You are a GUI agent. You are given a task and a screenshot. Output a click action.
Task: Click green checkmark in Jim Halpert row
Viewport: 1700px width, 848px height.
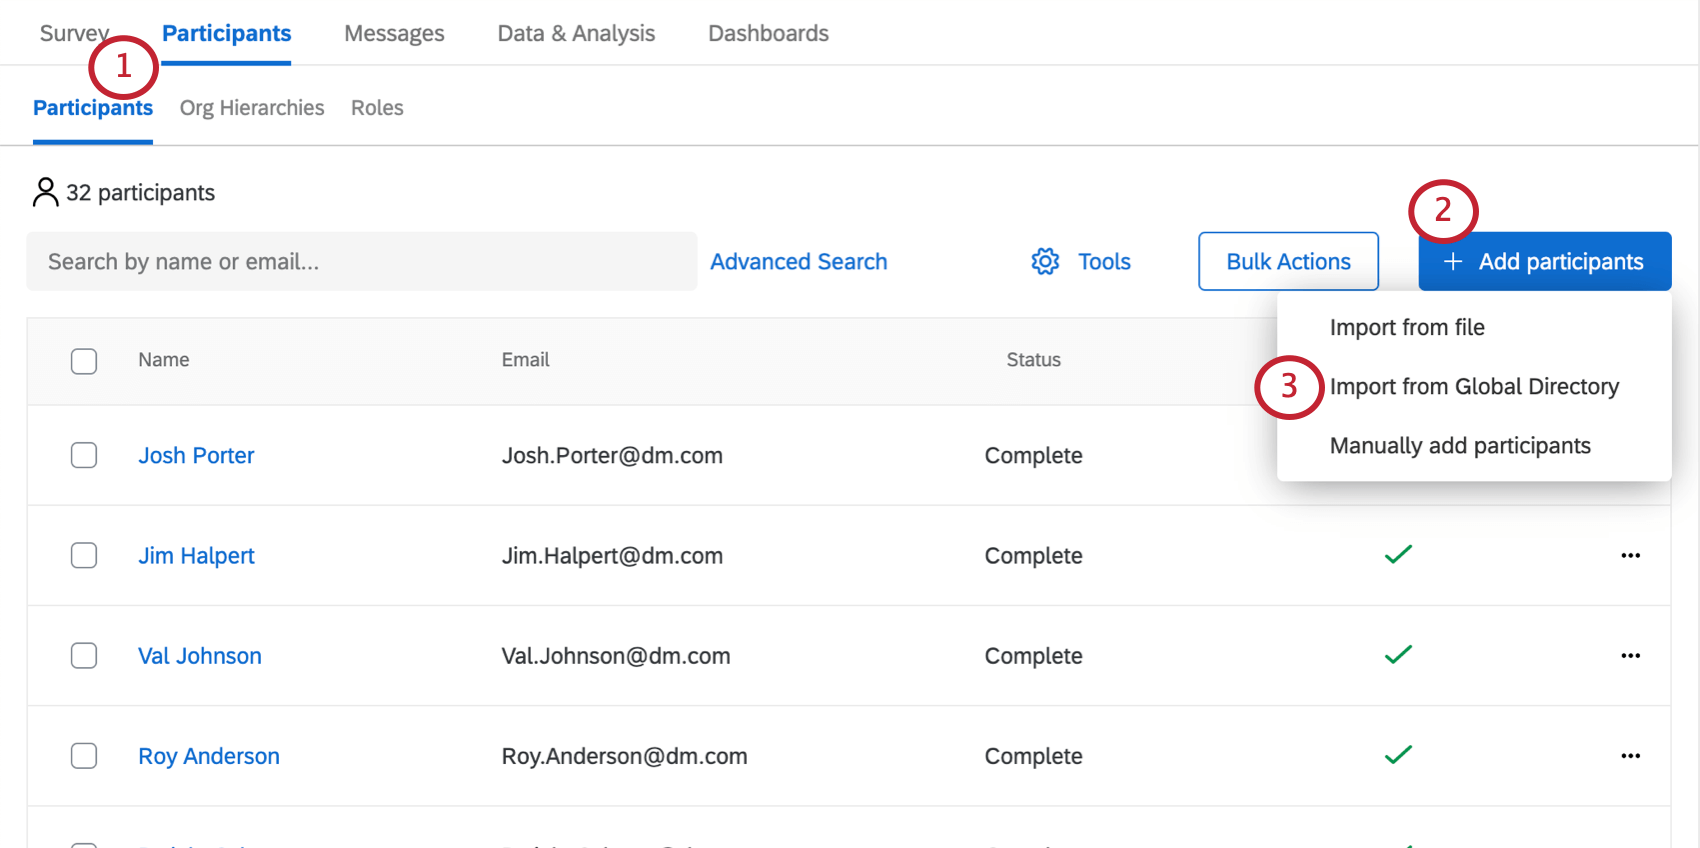(1398, 554)
